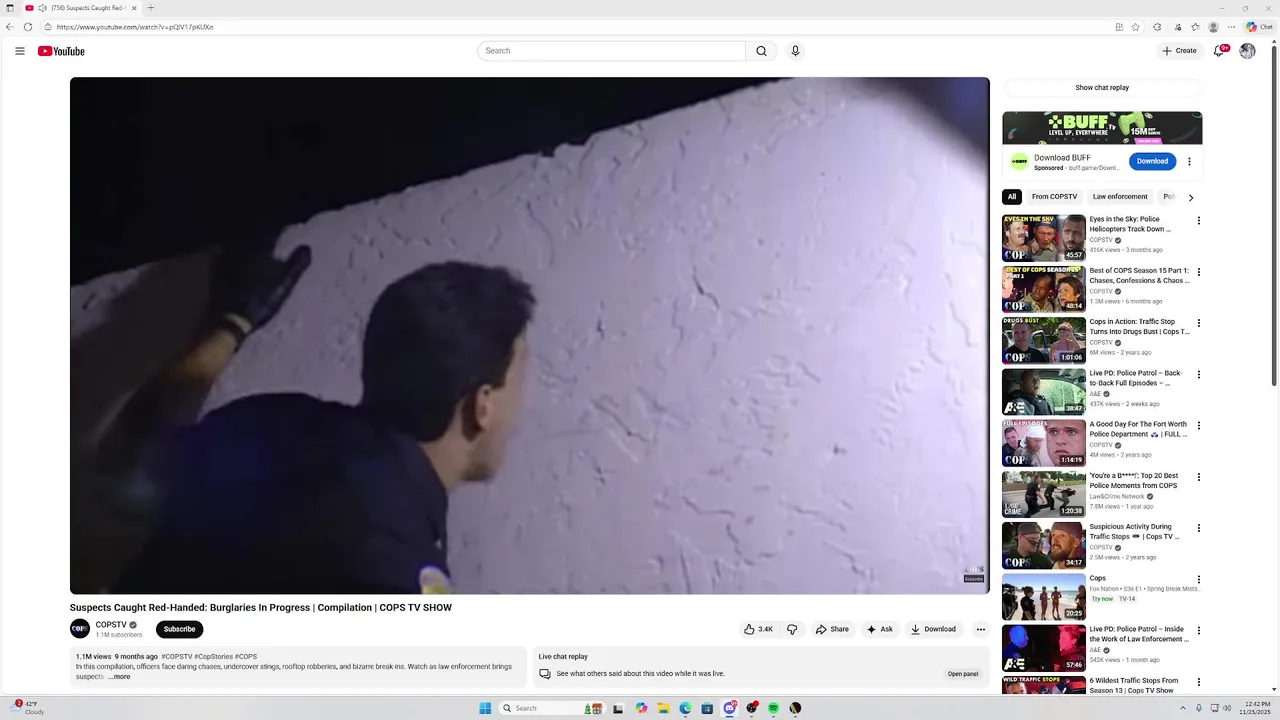
Task: Open options menu for BUFF ad
Action: [x=1189, y=161]
